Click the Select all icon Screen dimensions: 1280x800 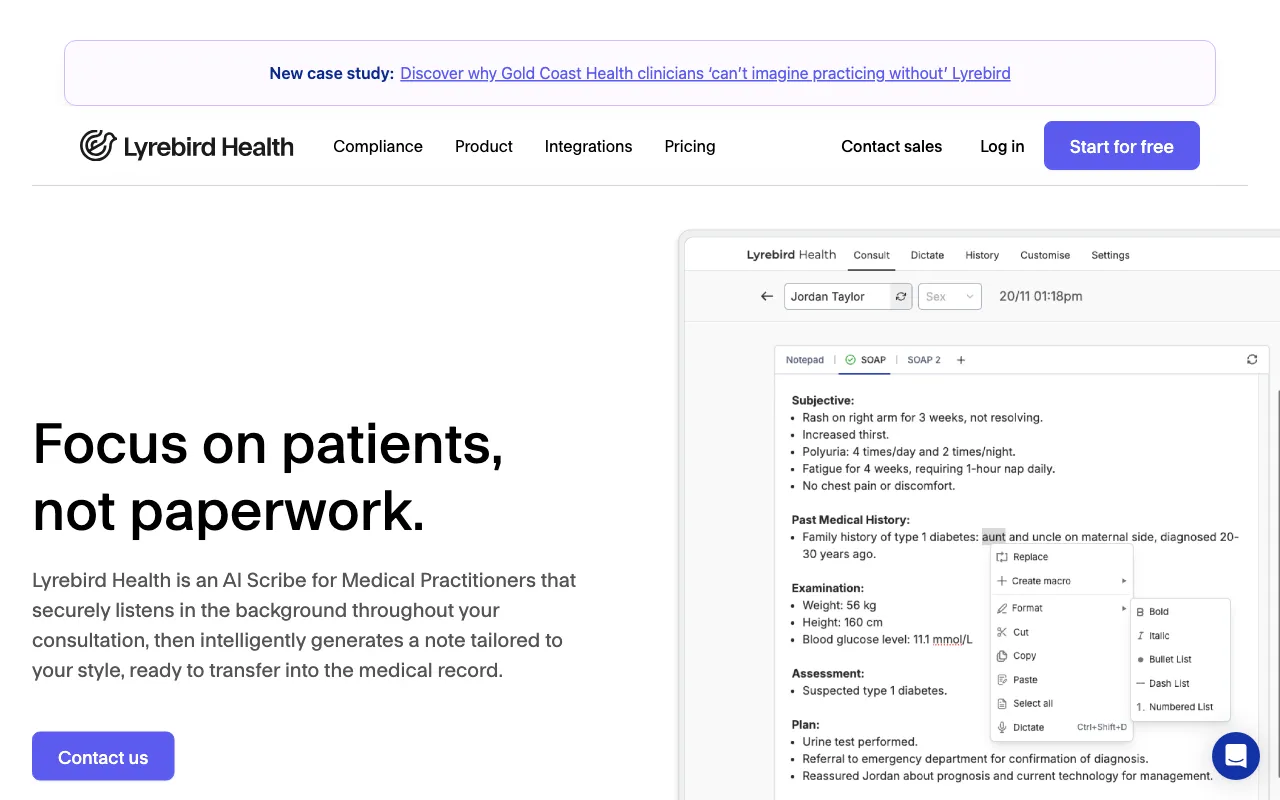pyautogui.click(x=1002, y=703)
